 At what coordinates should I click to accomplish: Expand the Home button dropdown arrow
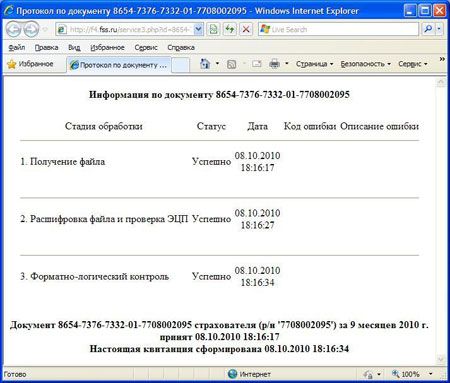[x=217, y=63]
